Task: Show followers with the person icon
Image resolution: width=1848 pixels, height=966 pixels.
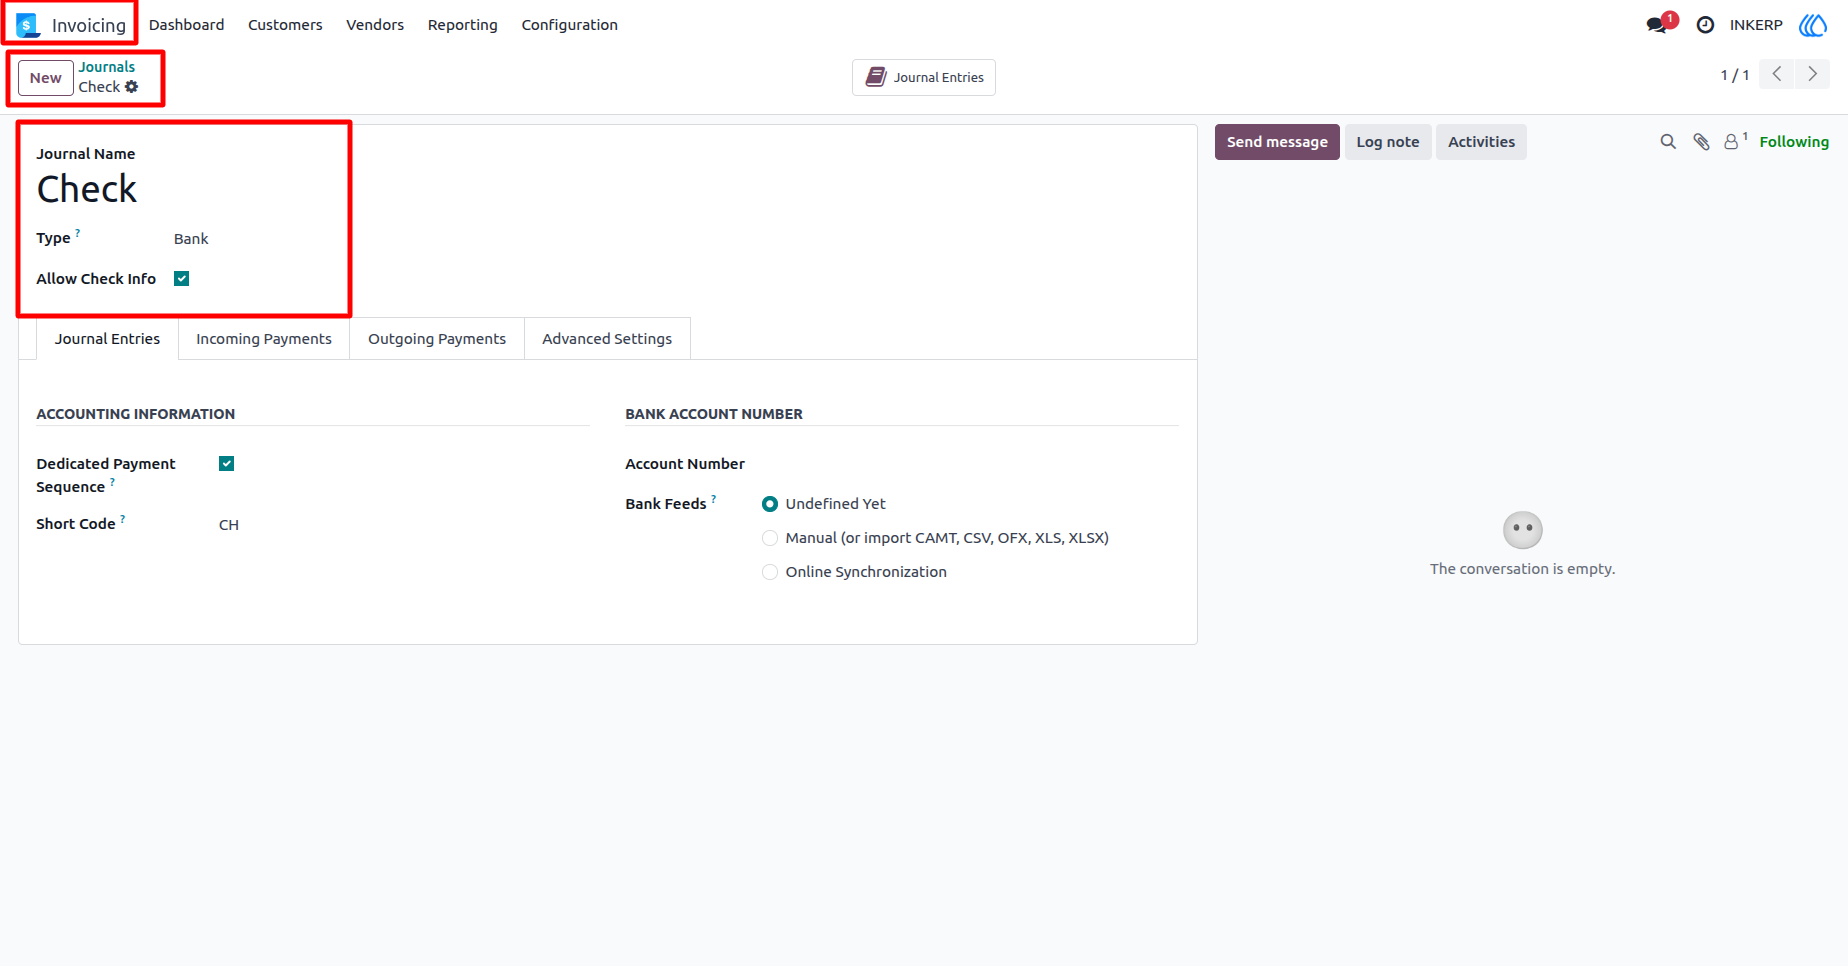Action: coord(1732,142)
